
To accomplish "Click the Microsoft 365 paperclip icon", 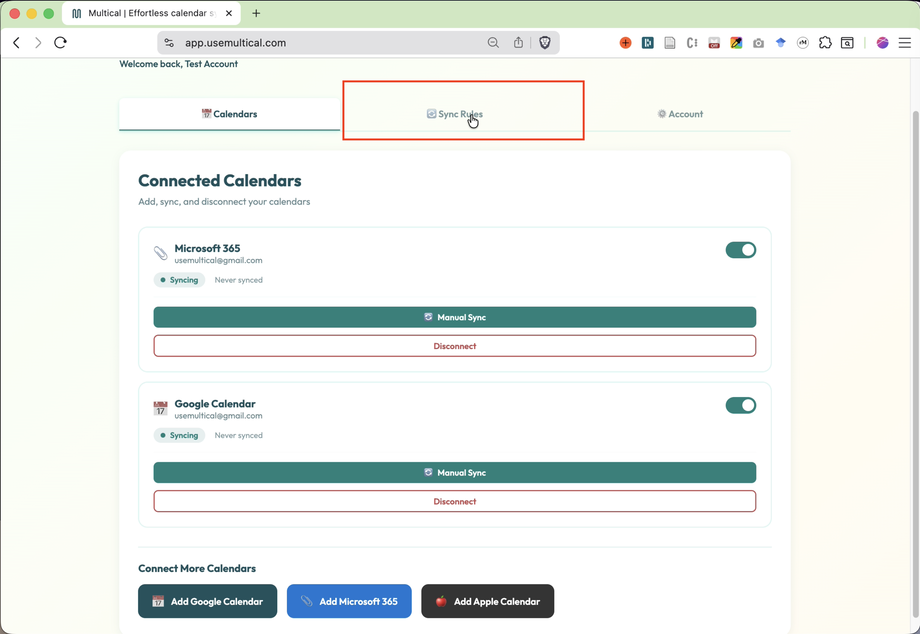I will click(x=160, y=253).
